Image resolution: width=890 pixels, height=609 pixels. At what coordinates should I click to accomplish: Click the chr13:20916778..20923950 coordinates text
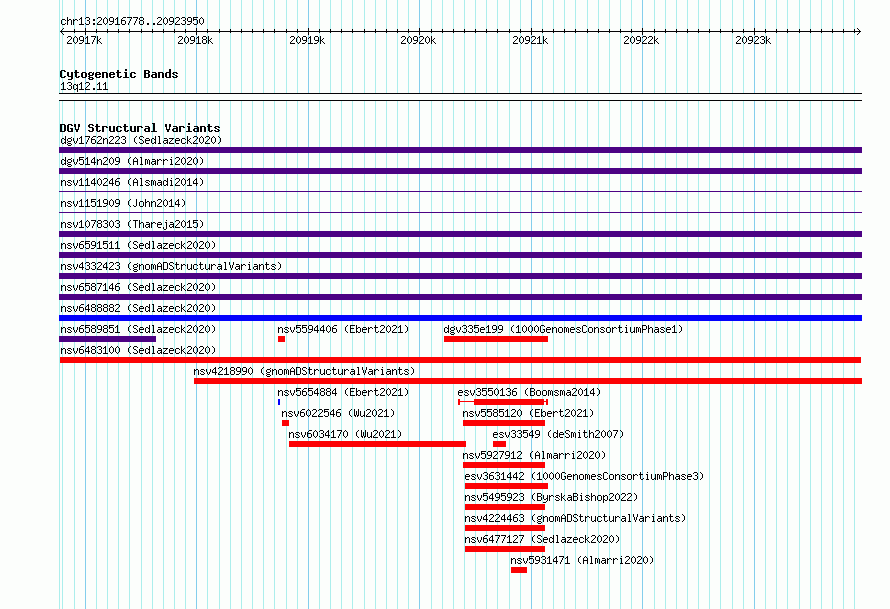click(x=132, y=21)
